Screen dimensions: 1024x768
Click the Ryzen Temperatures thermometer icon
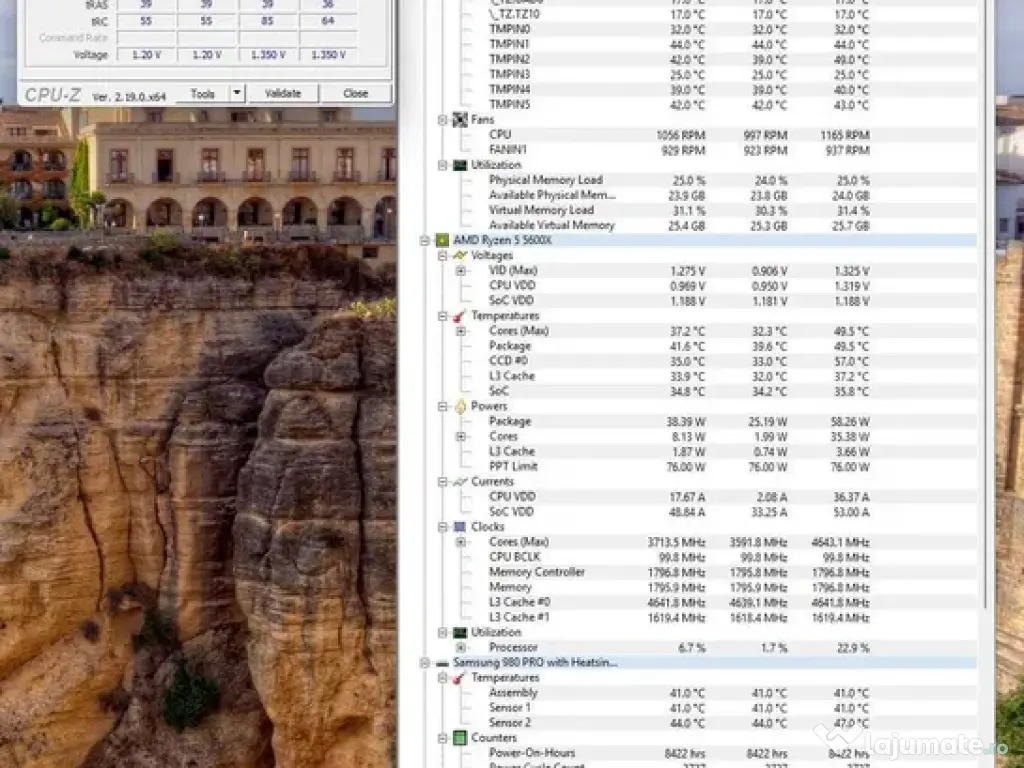click(x=459, y=316)
